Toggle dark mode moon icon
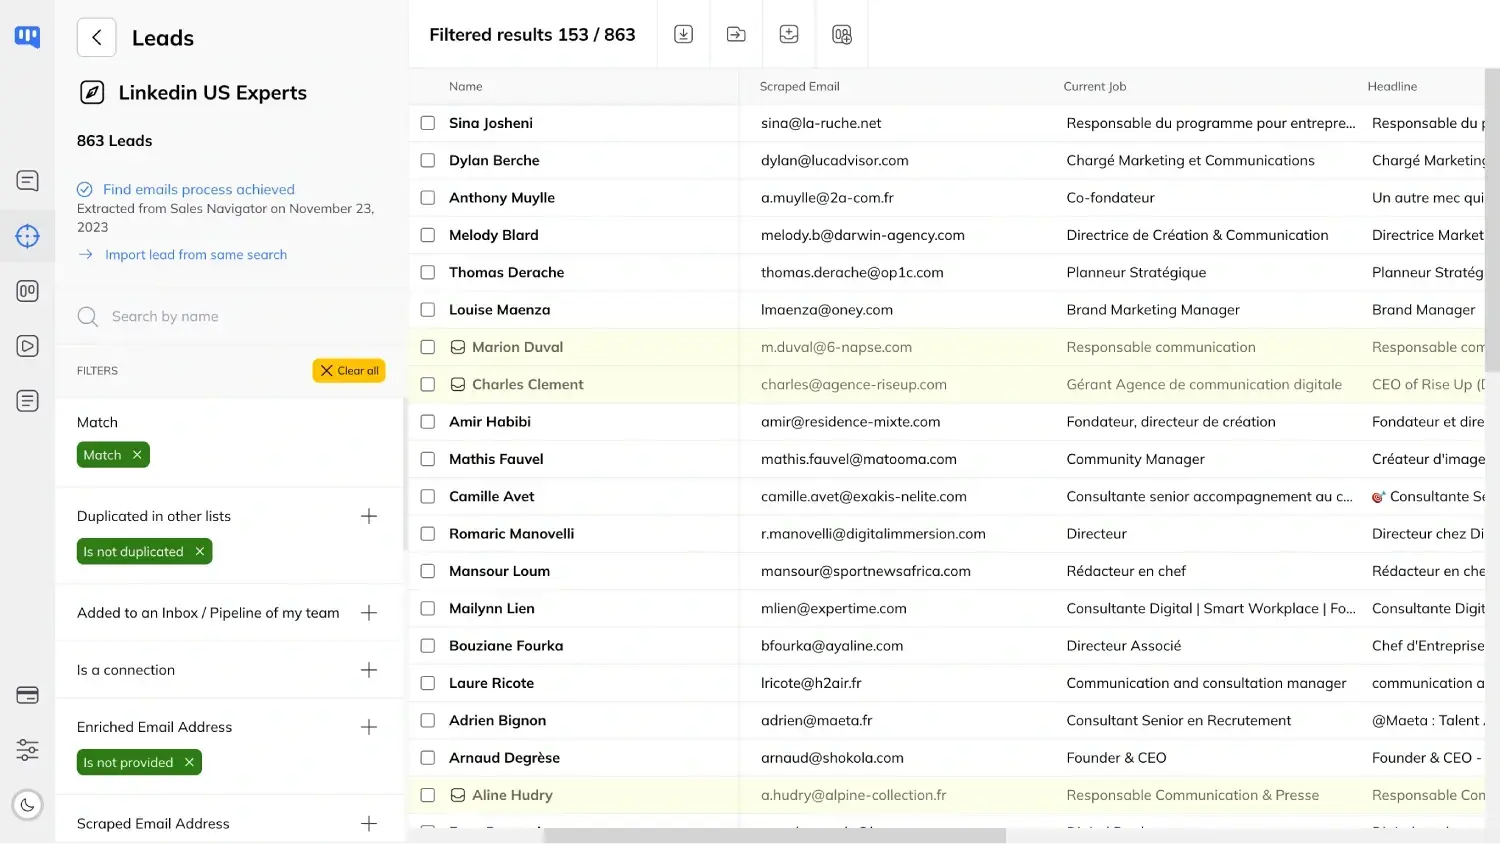Image resolution: width=1500 pixels, height=844 pixels. (x=28, y=805)
